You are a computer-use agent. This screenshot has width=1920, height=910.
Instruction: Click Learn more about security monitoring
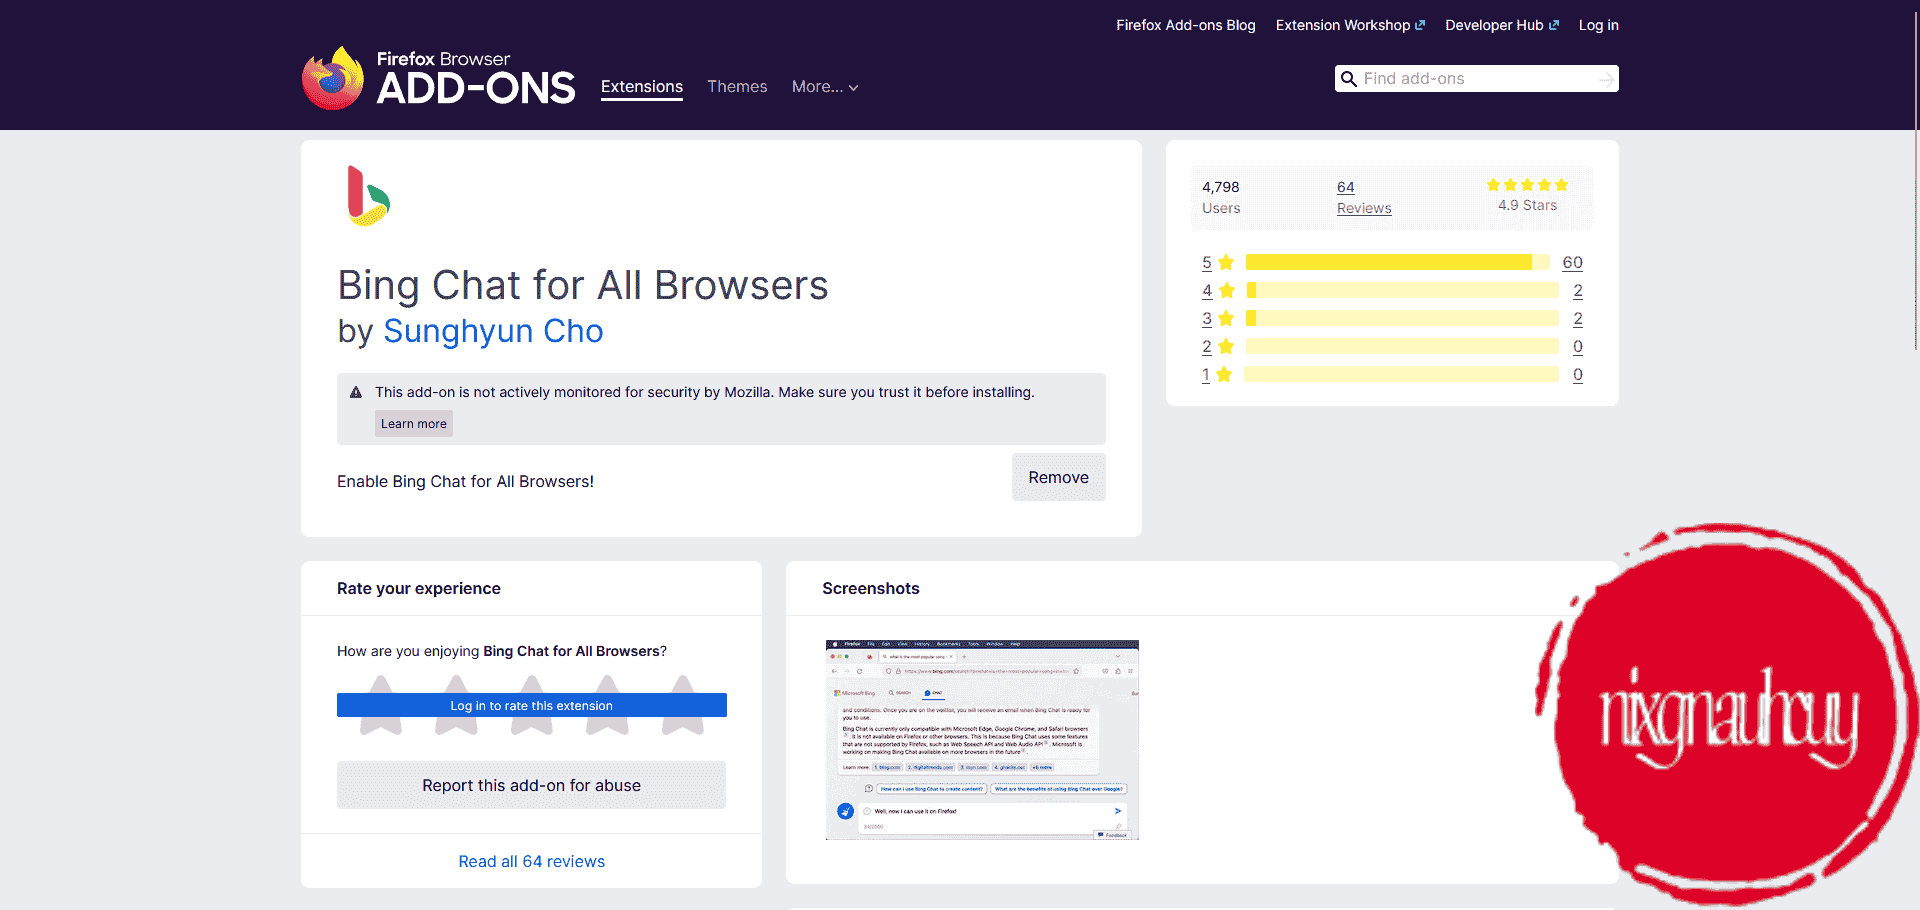pos(414,424)
